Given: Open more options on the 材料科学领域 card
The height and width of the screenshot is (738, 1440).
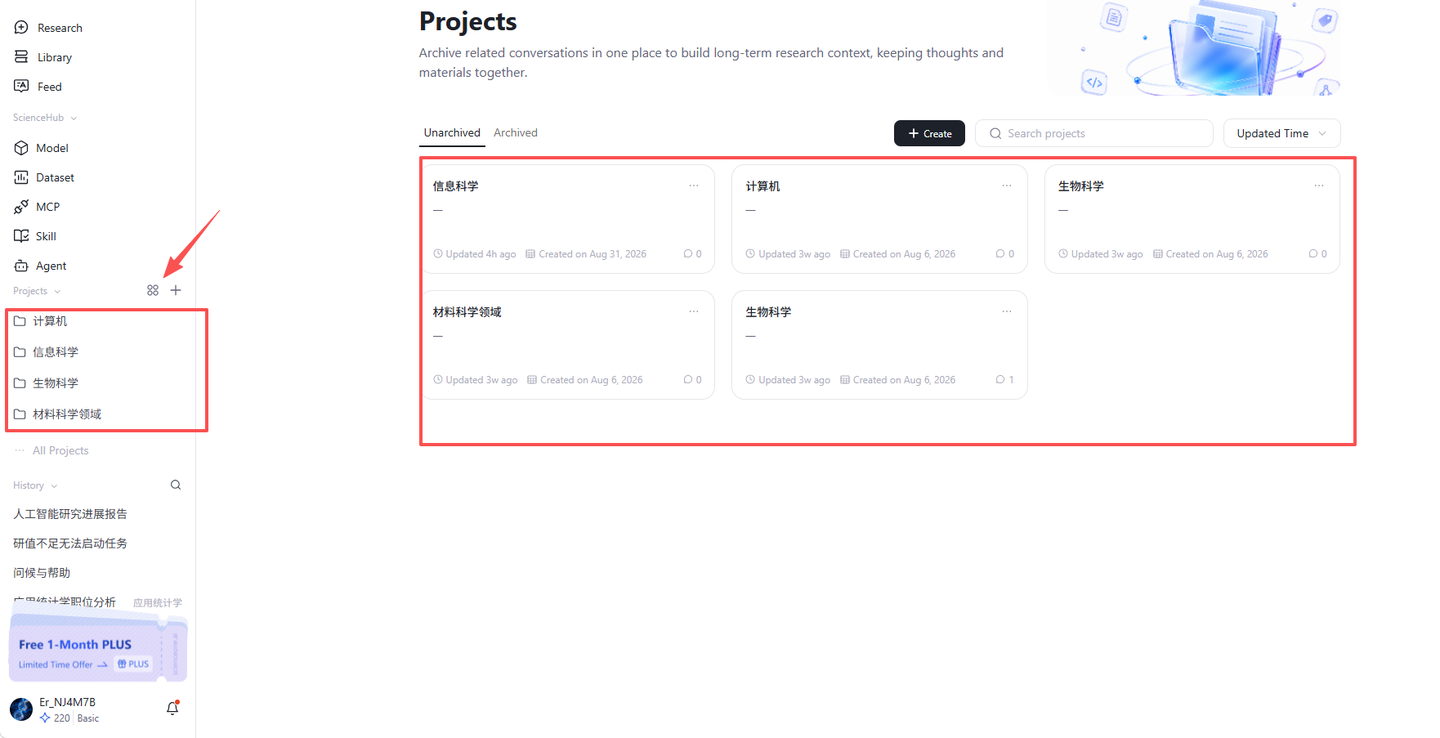Looking at the screenshot, I should [694, 312].
